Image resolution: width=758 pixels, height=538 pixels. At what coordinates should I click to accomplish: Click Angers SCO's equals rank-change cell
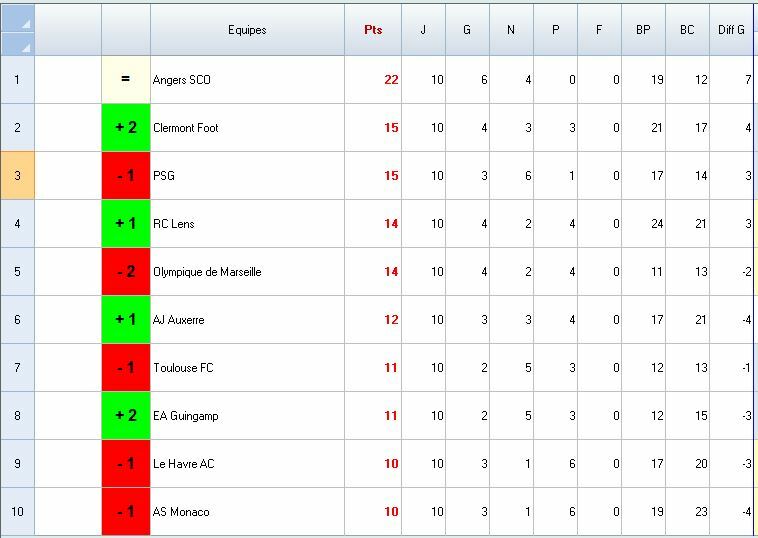pos(125,80)
